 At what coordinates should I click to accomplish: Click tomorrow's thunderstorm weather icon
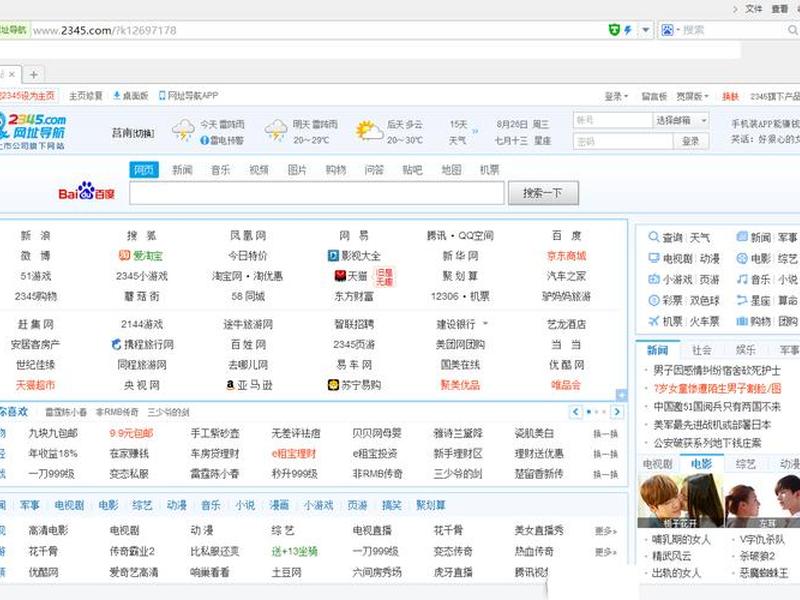(x=276, y=130)
